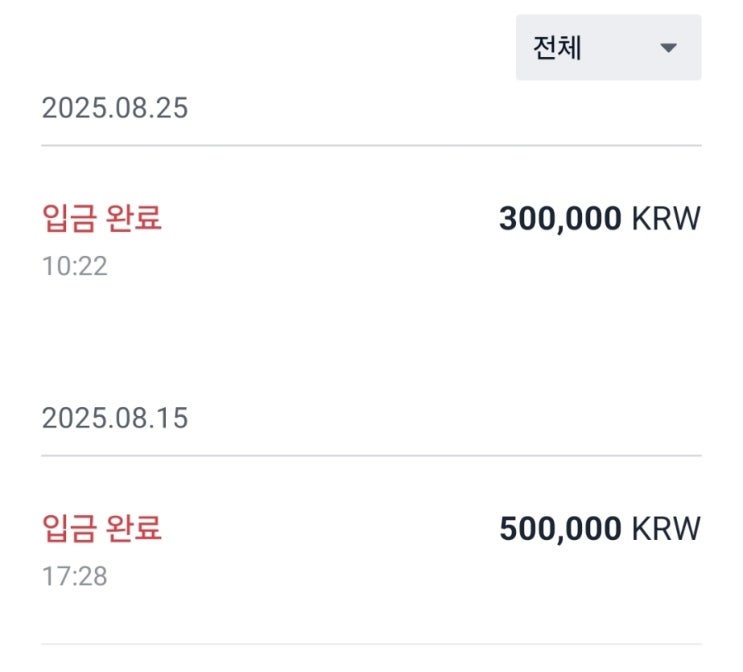Open the 입금 완료 entry at 10:22
The image size is (743, 672).
(x=102, y=218)
